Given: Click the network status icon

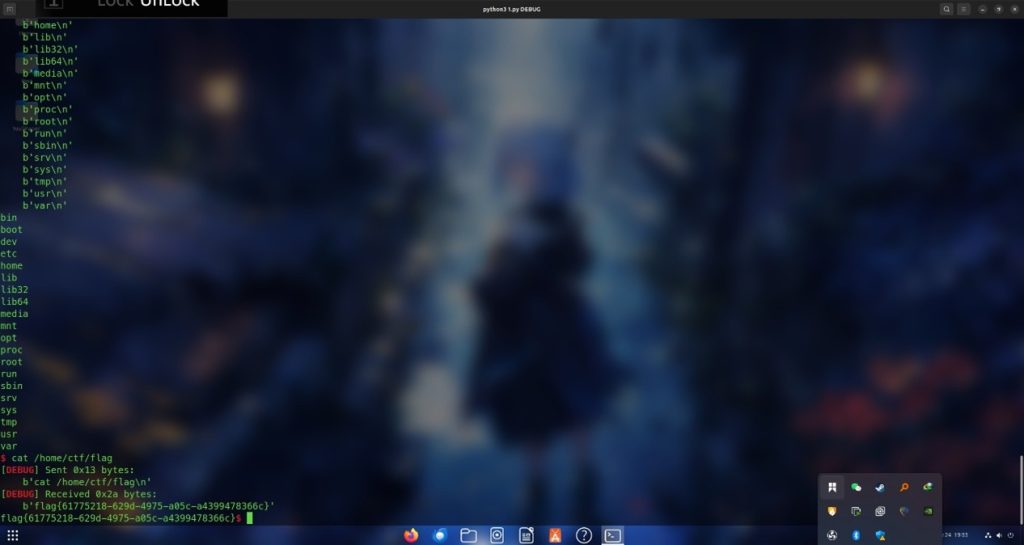Looking at the screenshot, I should pyautogui.click(x=988, y=535).
